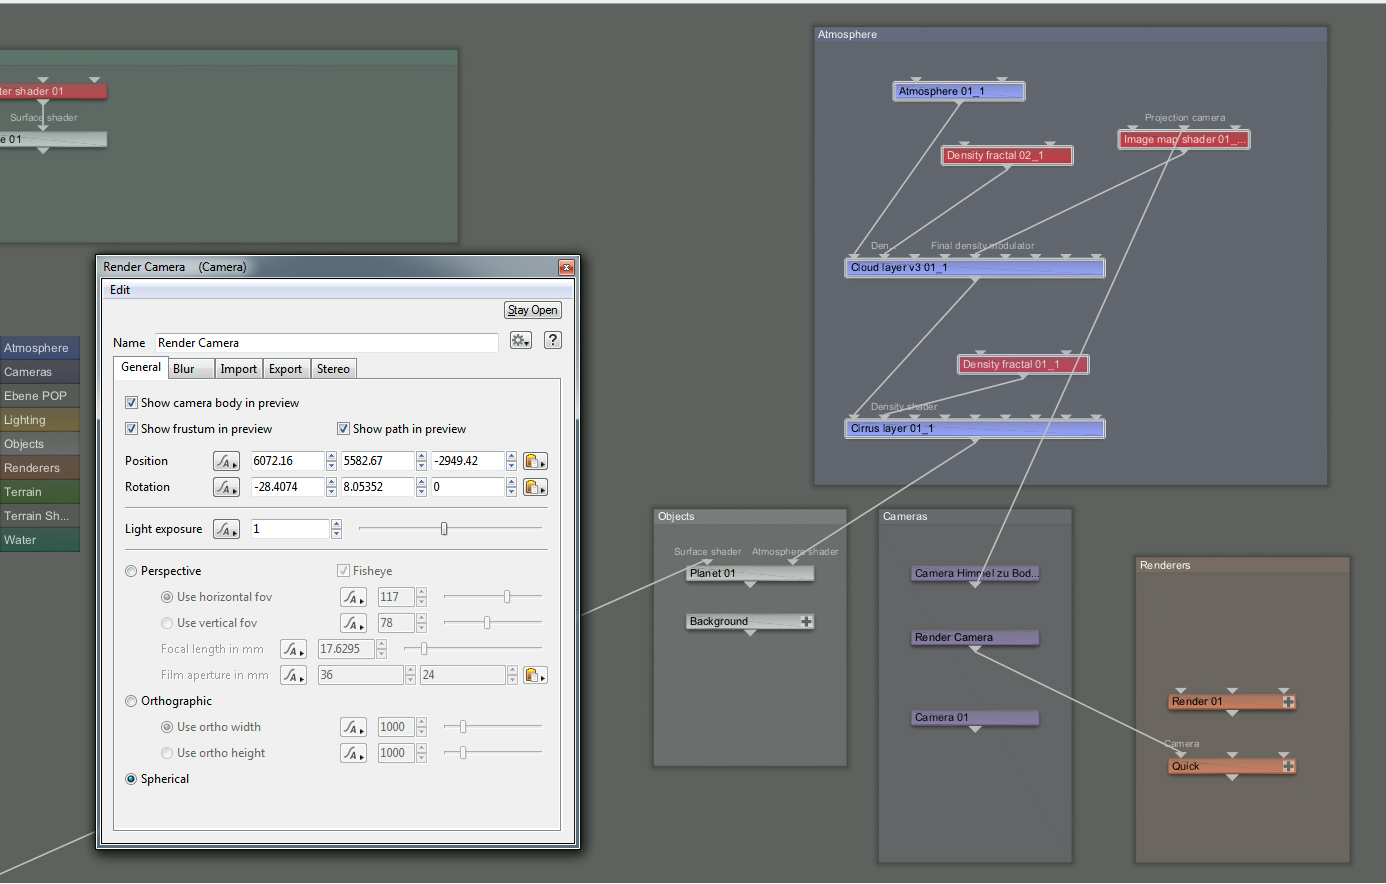Choose Use ortho height option

[x=167, y=753]
